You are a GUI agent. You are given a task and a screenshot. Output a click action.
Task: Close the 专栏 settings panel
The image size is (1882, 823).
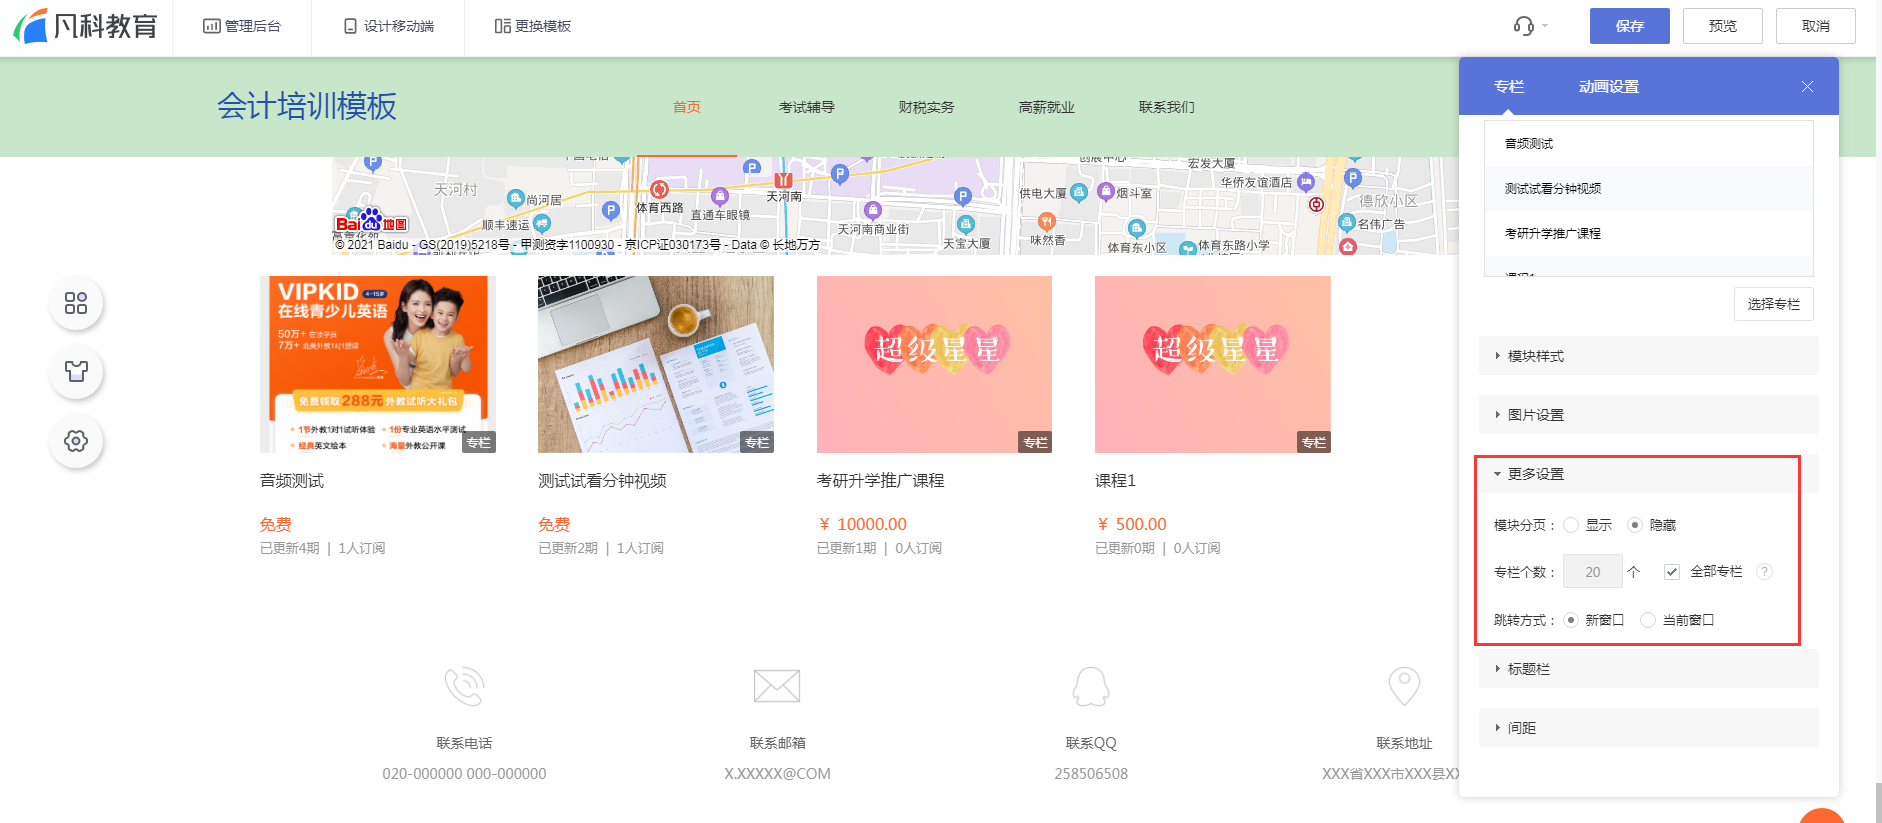(1807, 87)
